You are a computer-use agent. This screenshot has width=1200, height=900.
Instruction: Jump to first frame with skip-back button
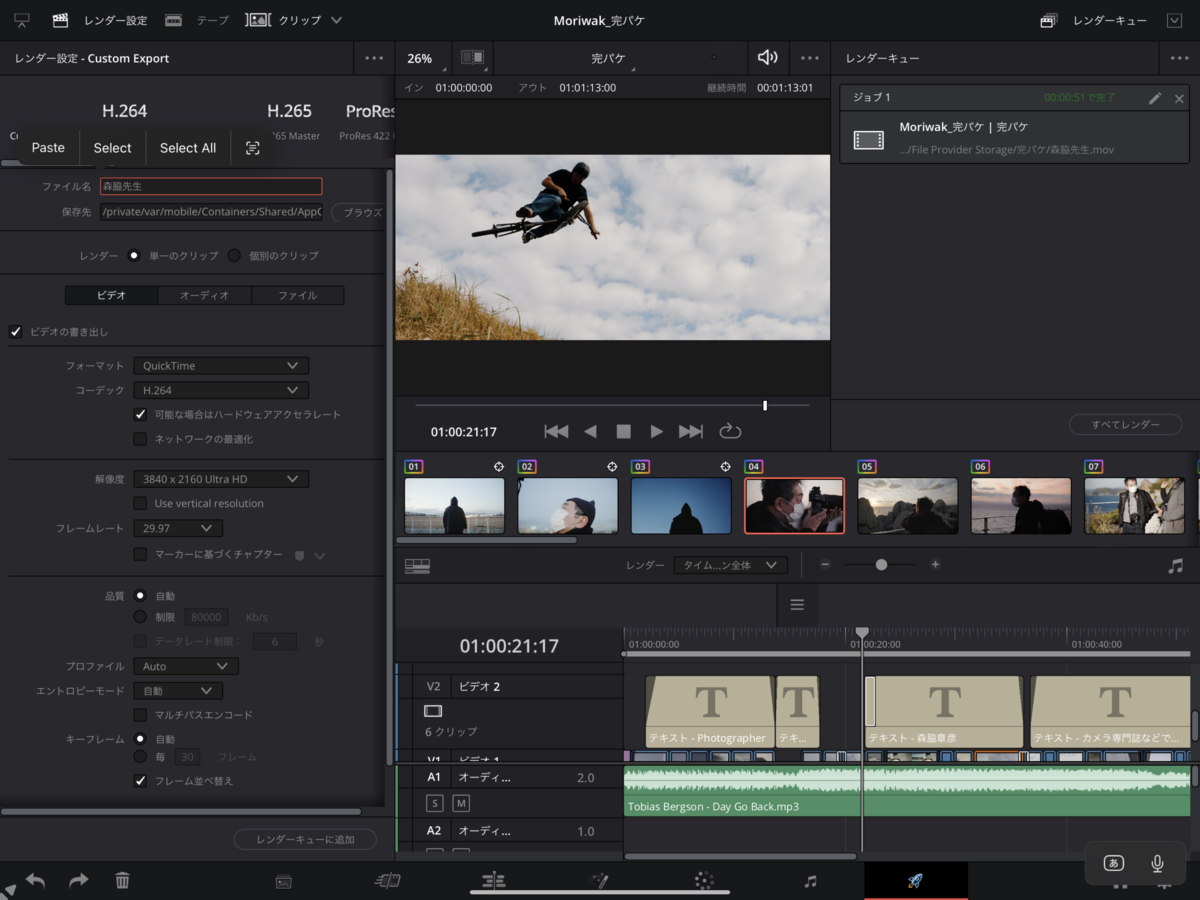[x=556, y=431]
